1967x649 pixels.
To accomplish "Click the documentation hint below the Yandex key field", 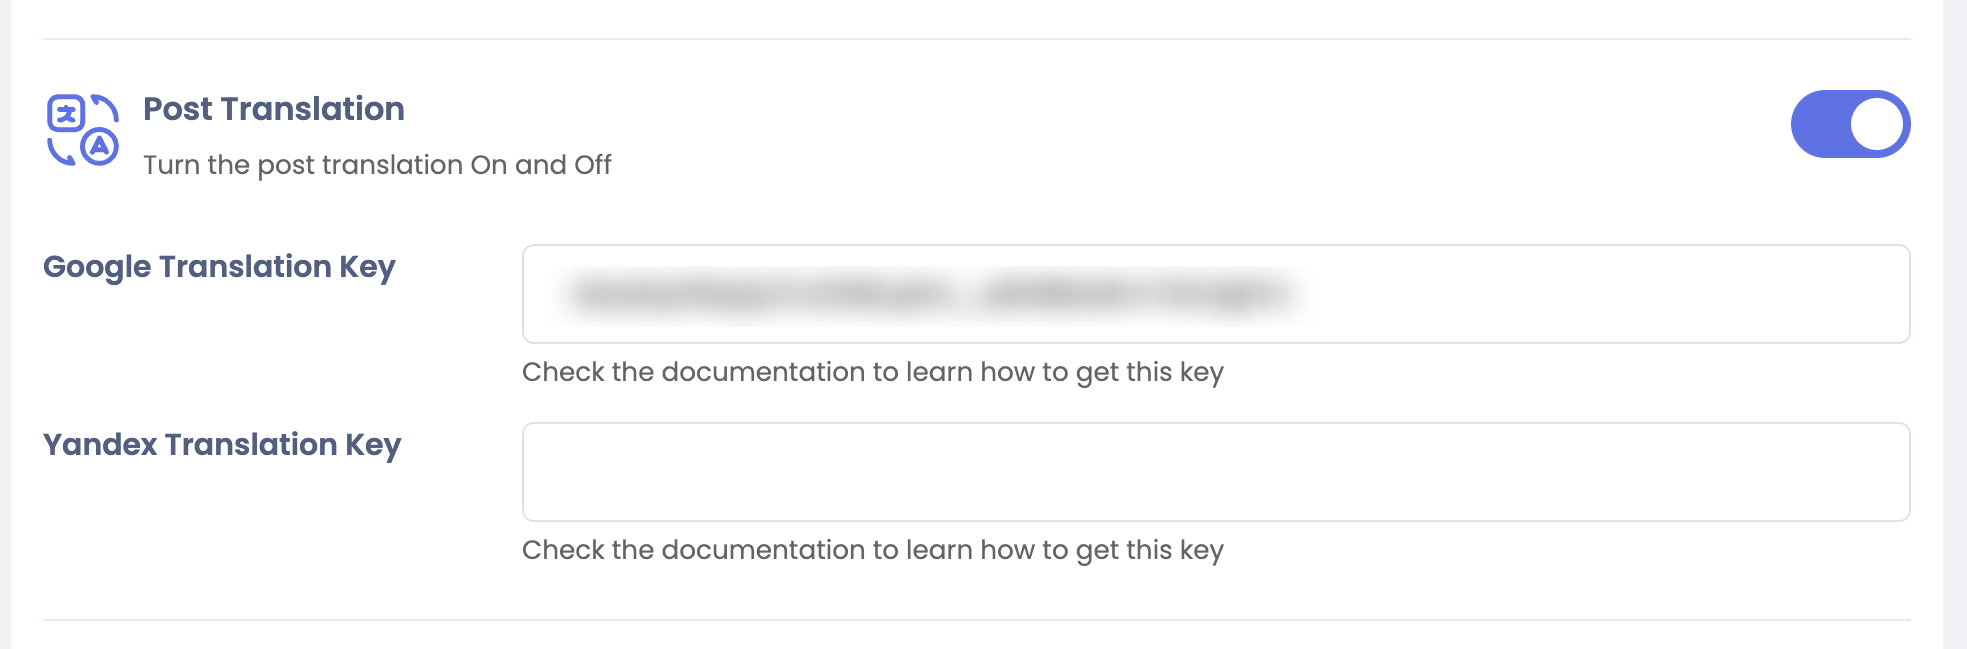I will click(872, 550).
